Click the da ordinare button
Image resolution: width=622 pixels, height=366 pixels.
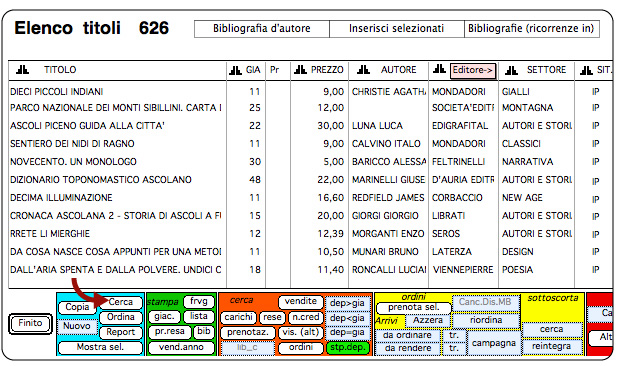pyautogui.click(x=407, y=335)
